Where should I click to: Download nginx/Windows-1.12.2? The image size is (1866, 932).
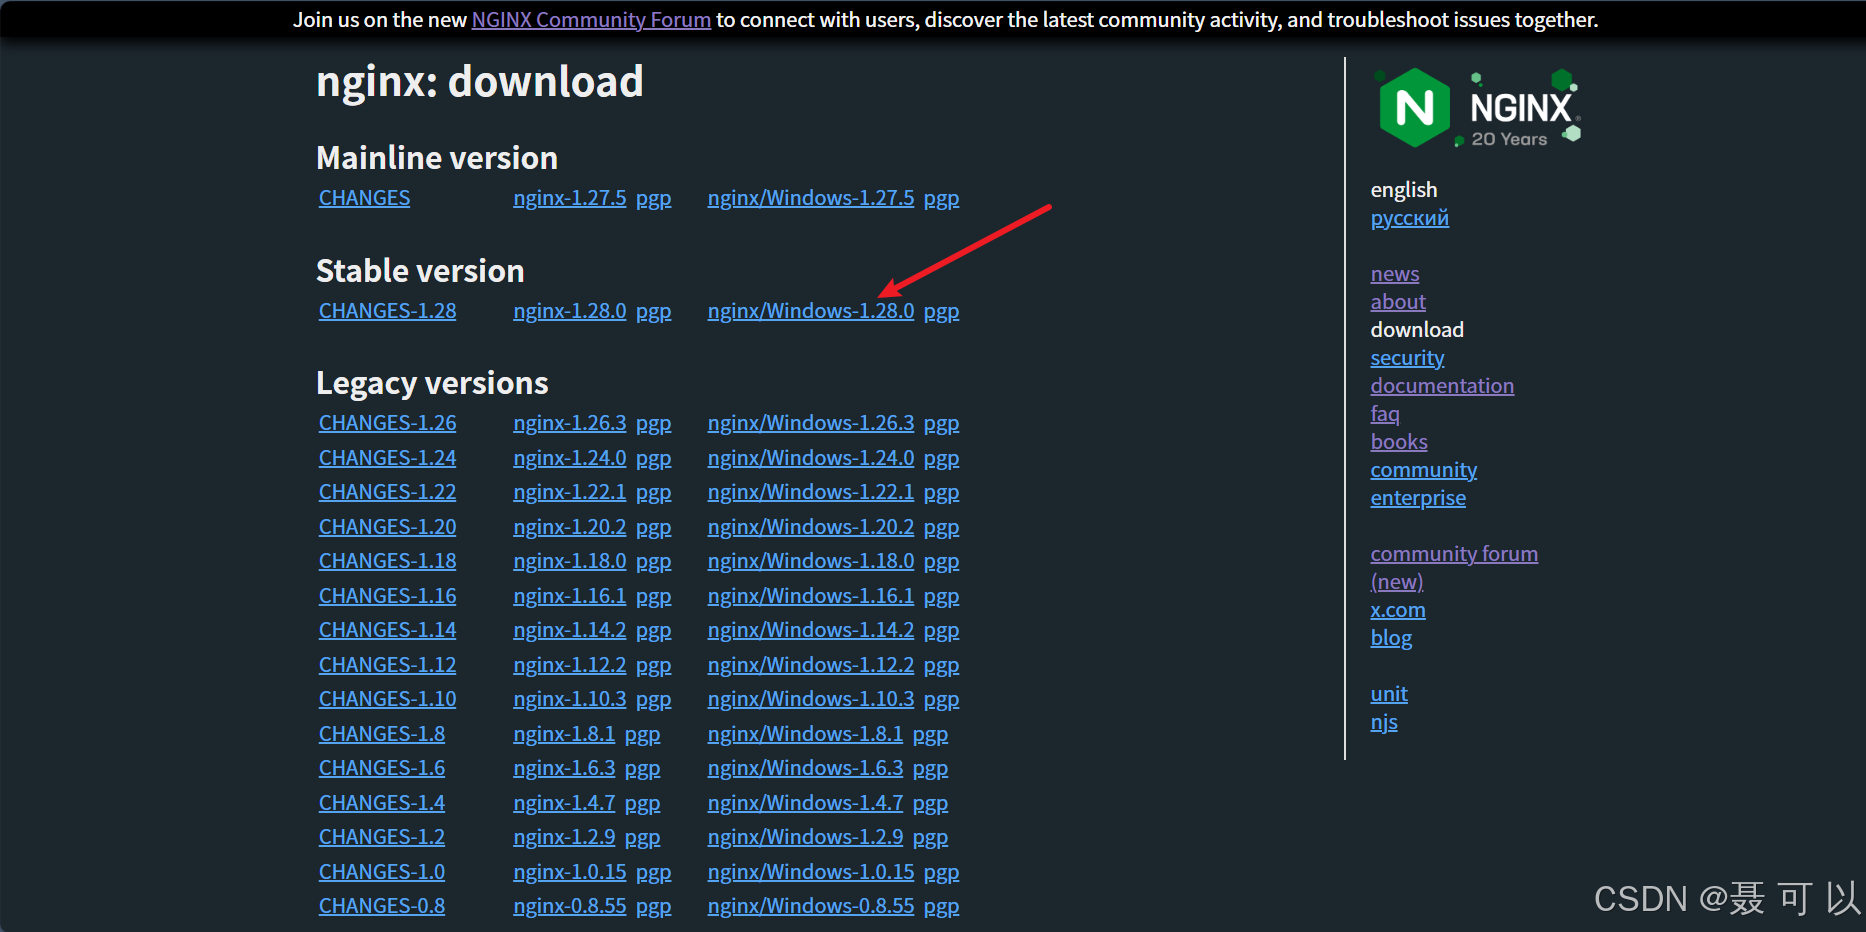click(811, 665)
